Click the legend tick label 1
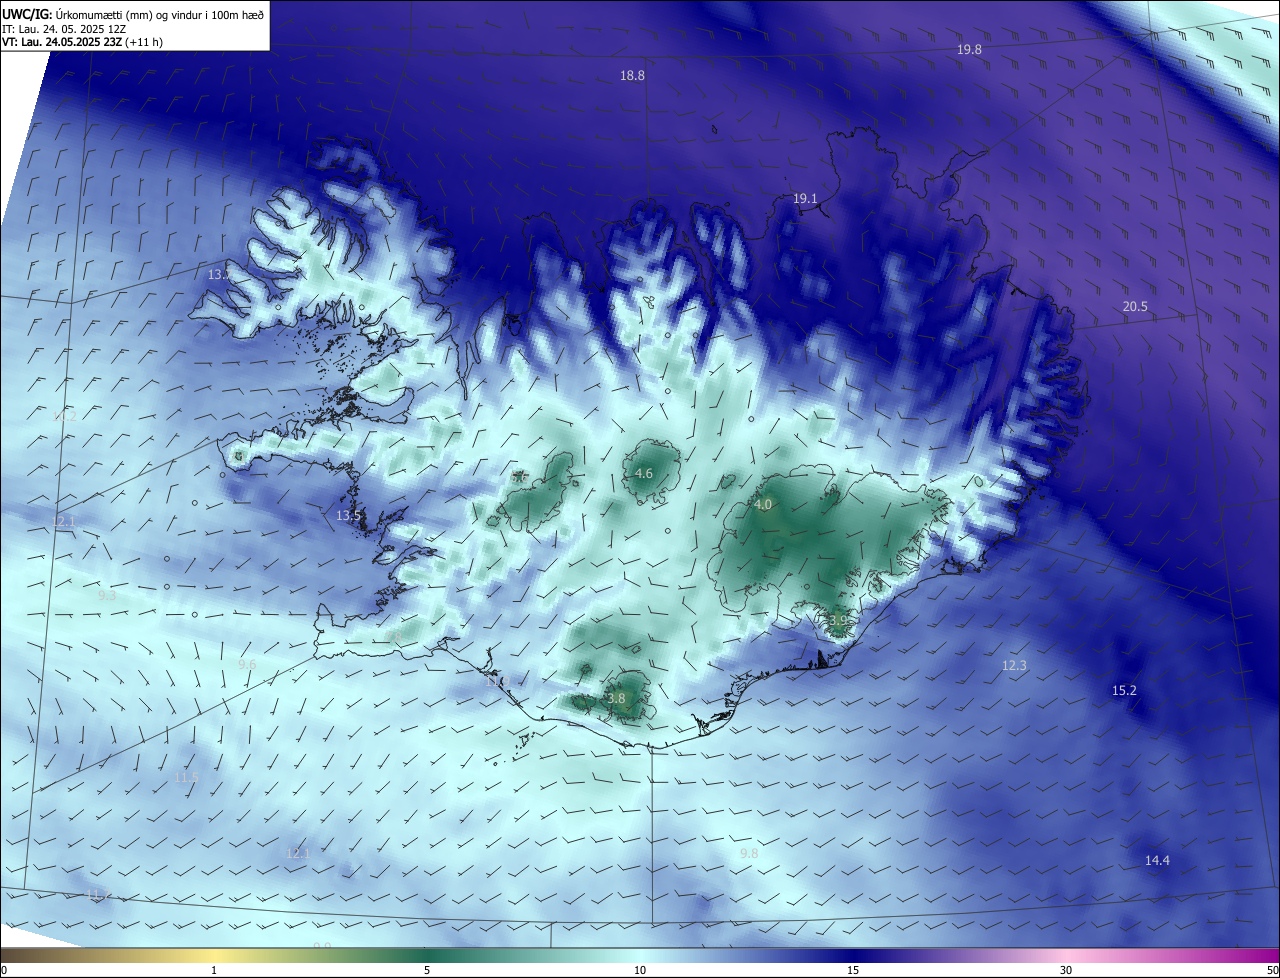The height and width of the screenshot is (978, 1280). 214,970
